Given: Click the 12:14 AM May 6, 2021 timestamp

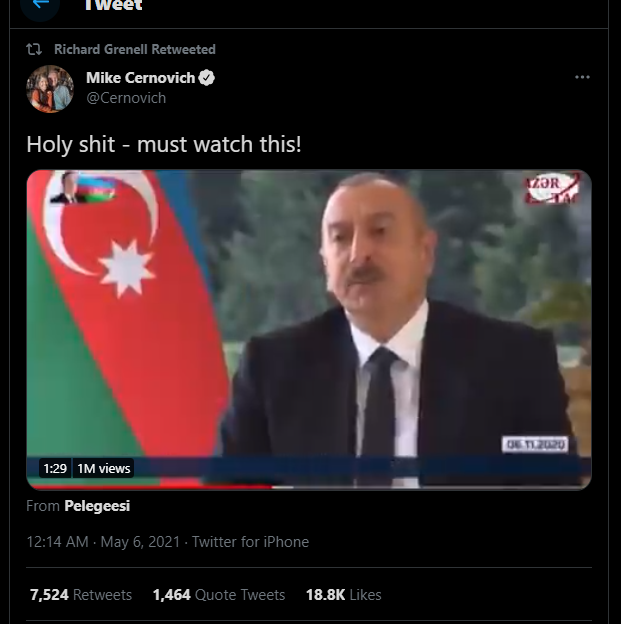Looking at the screenshot, I should tap(103, 542).
